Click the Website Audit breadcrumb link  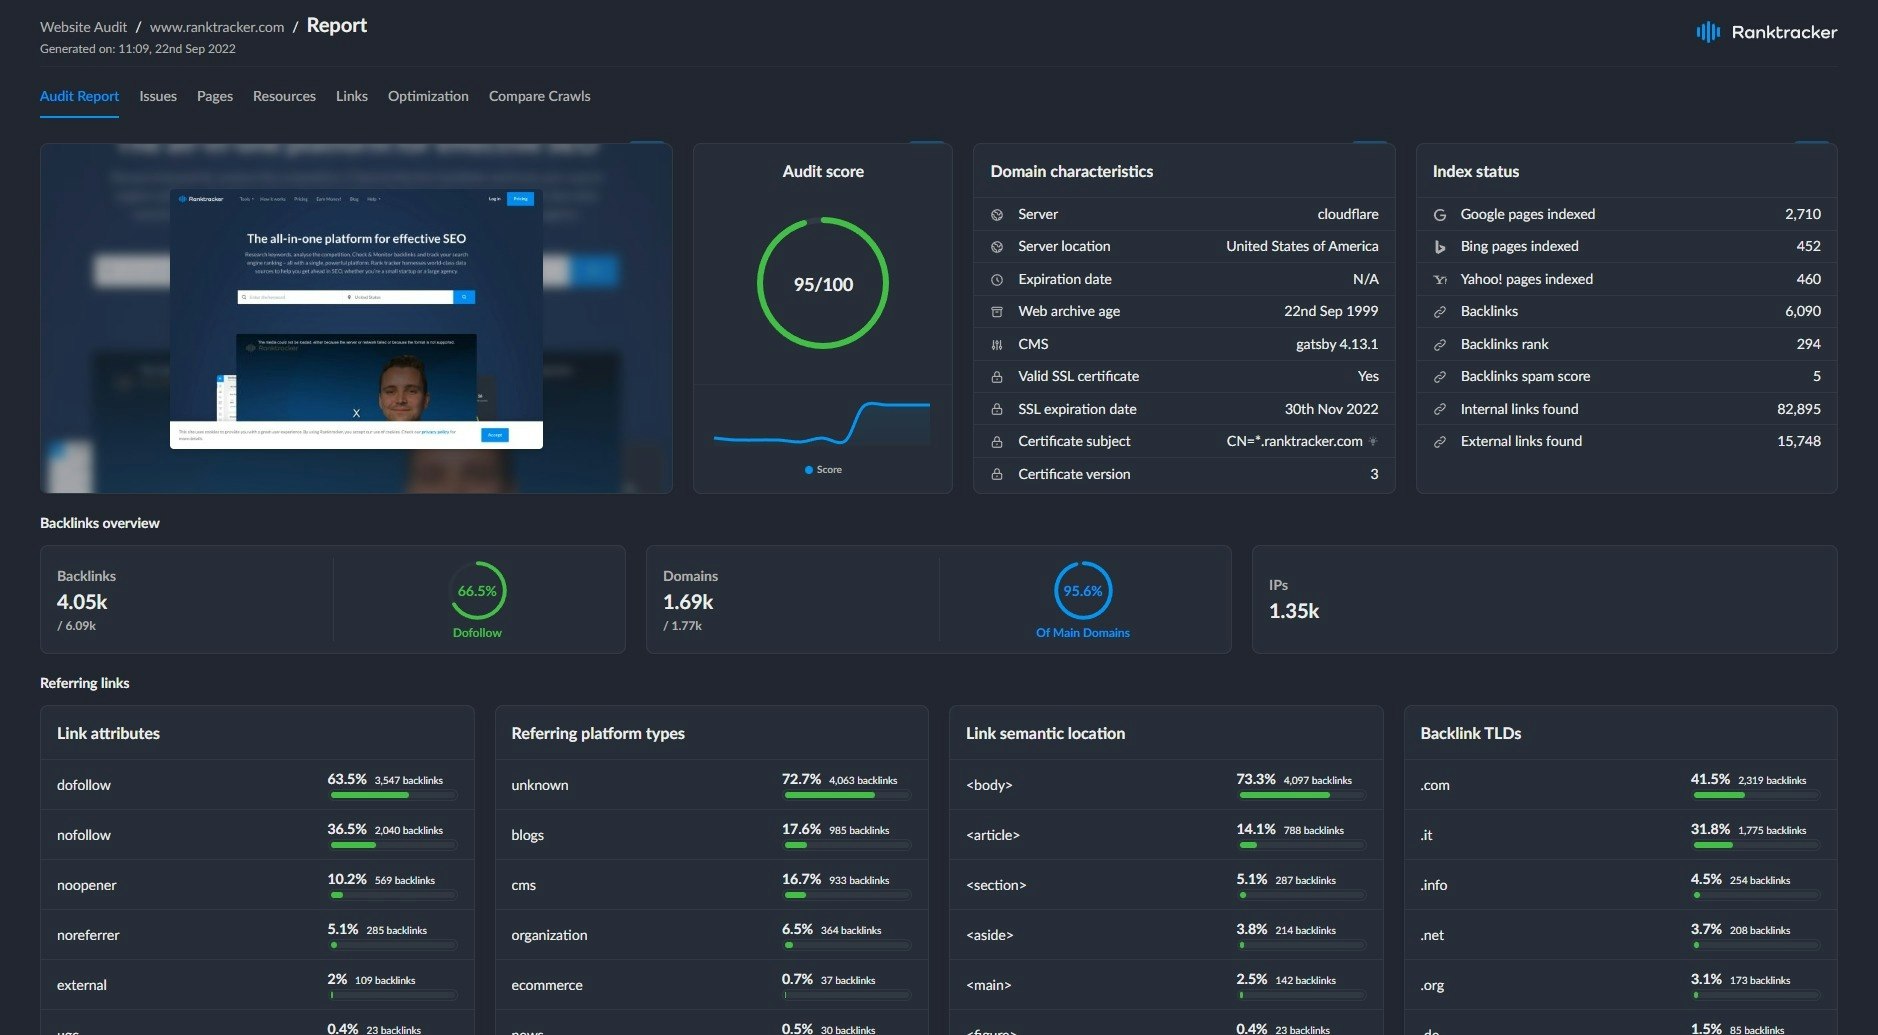[83, 27]
